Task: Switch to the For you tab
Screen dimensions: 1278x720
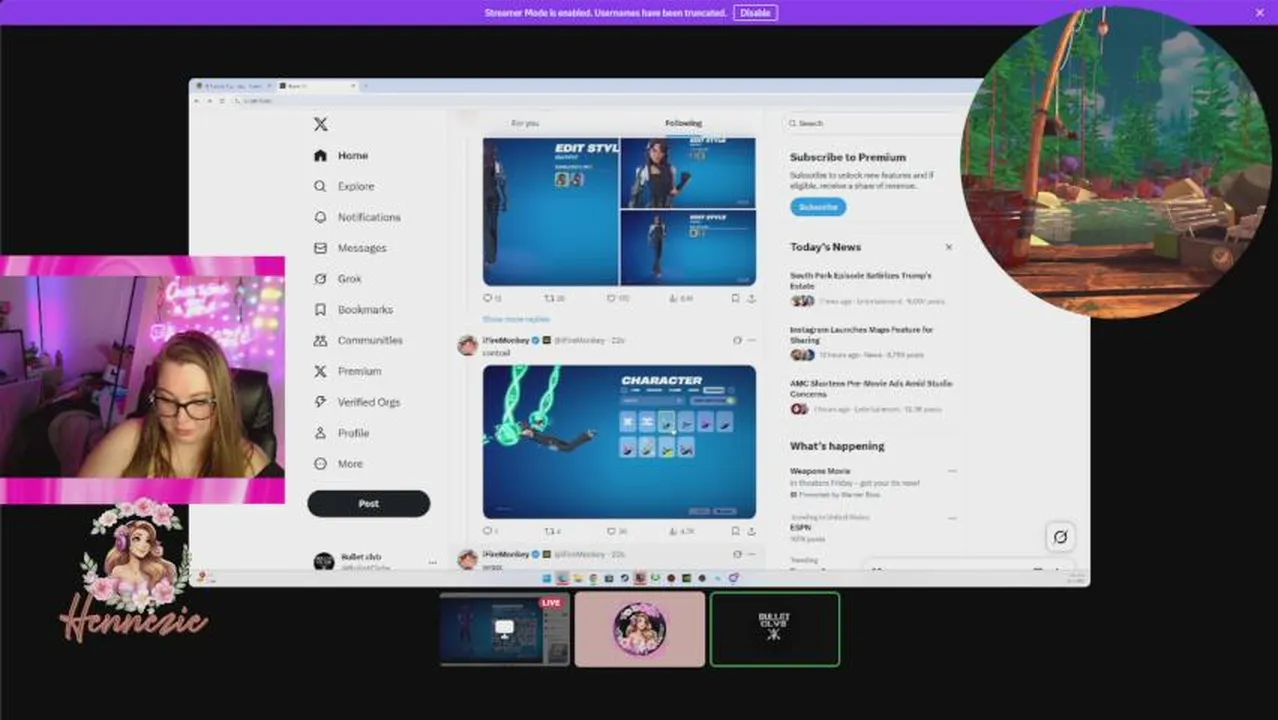Action: pyautogui.click(x=525, y=123)
